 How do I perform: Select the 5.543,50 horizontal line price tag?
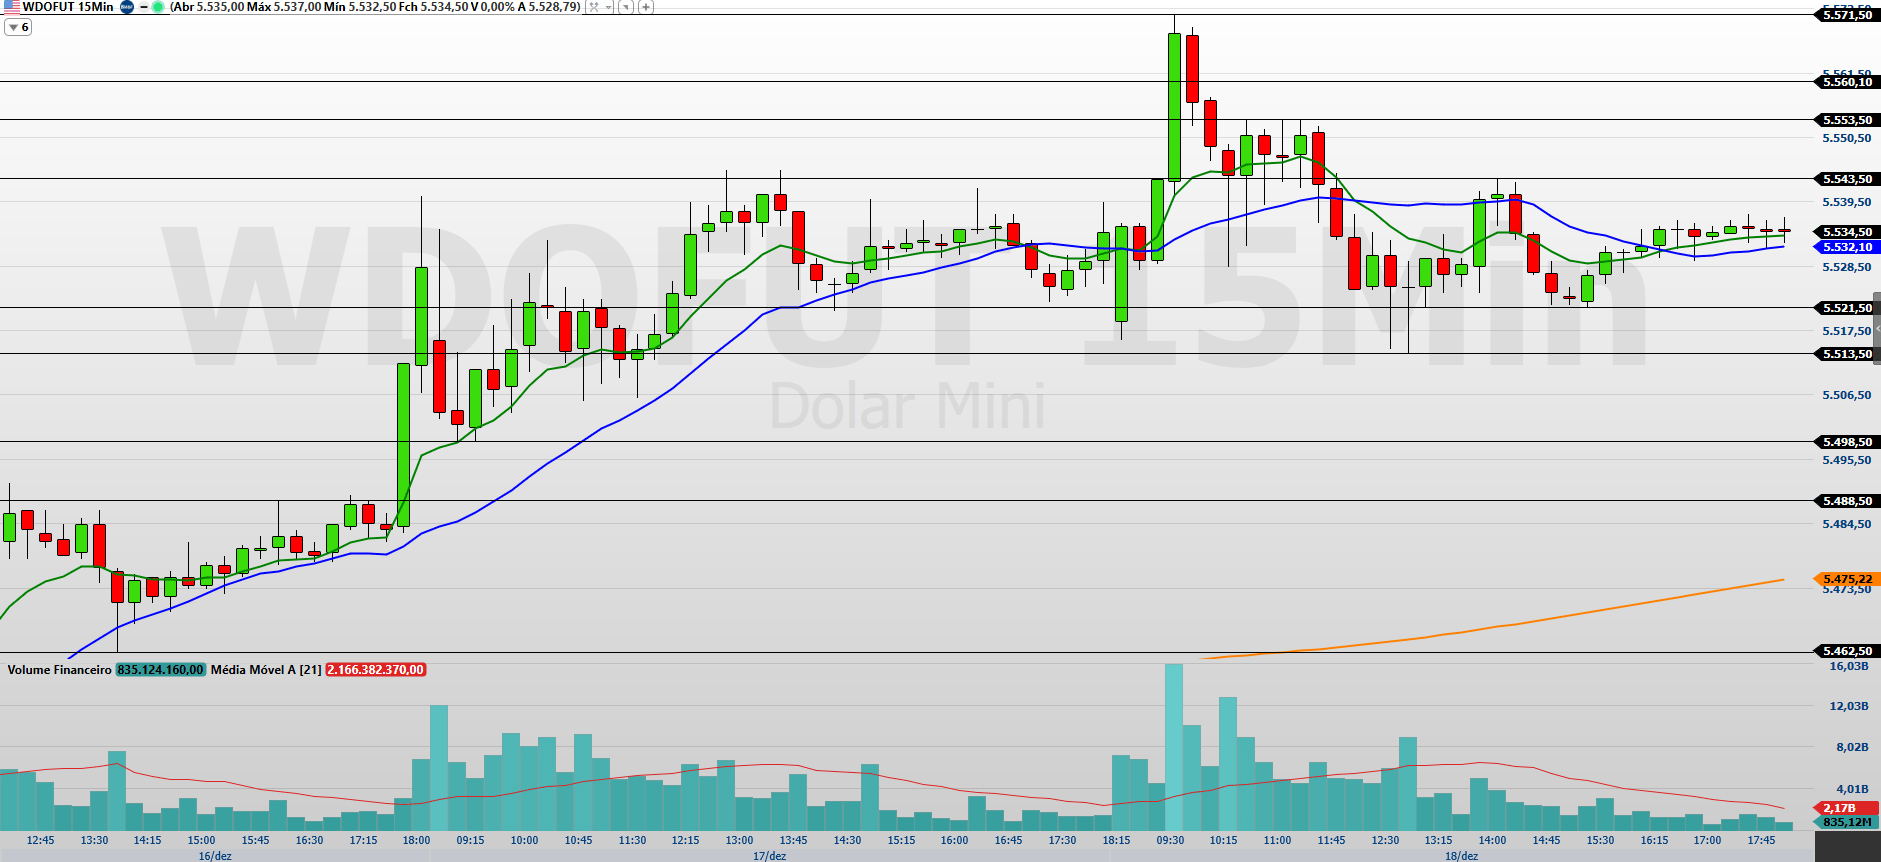point(1845,179)
